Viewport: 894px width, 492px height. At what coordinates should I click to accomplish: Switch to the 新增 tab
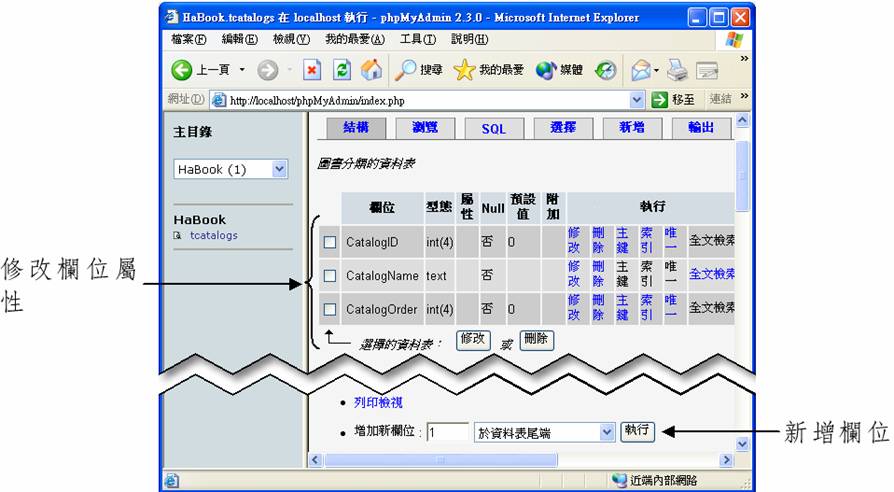tap(632, 128)
